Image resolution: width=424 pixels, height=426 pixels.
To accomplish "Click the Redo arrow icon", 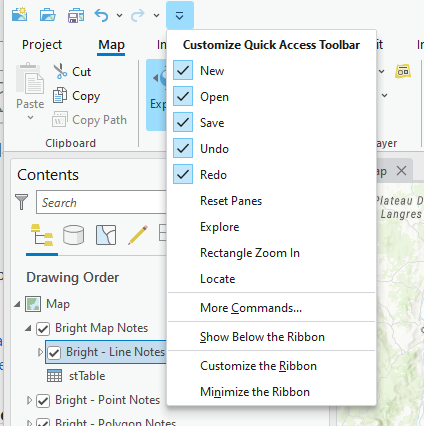I will (137, 15).
